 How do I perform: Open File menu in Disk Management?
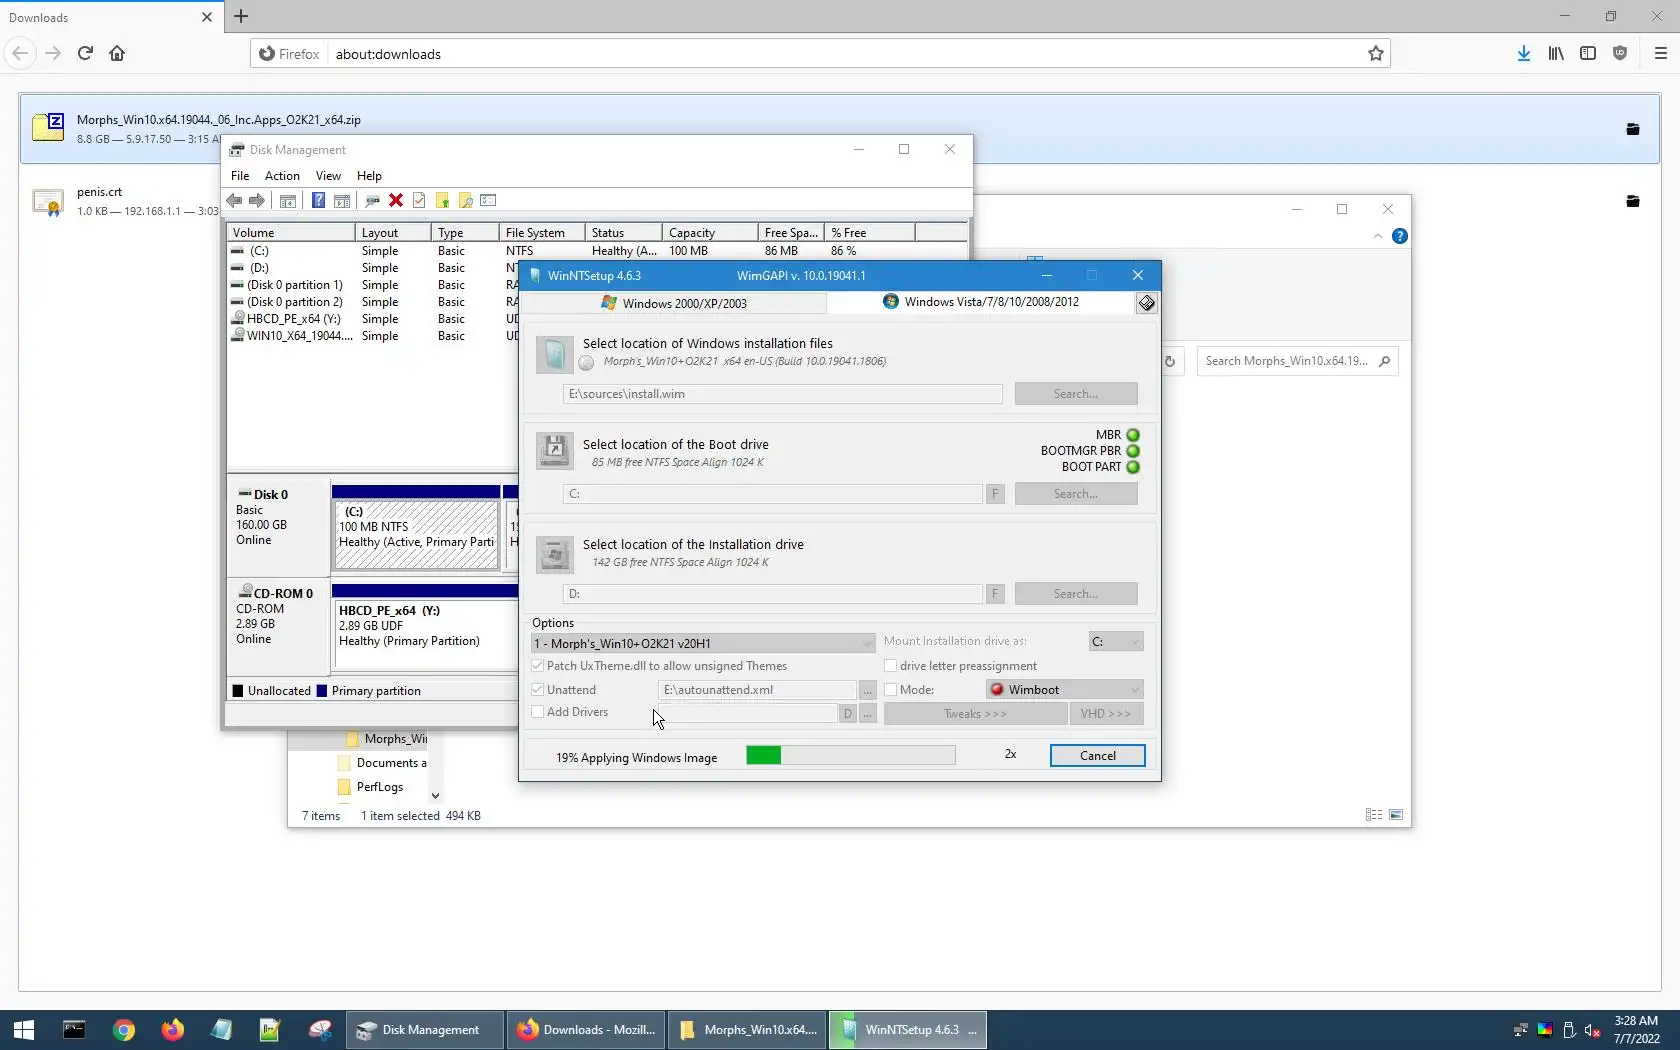pos(240,176)
